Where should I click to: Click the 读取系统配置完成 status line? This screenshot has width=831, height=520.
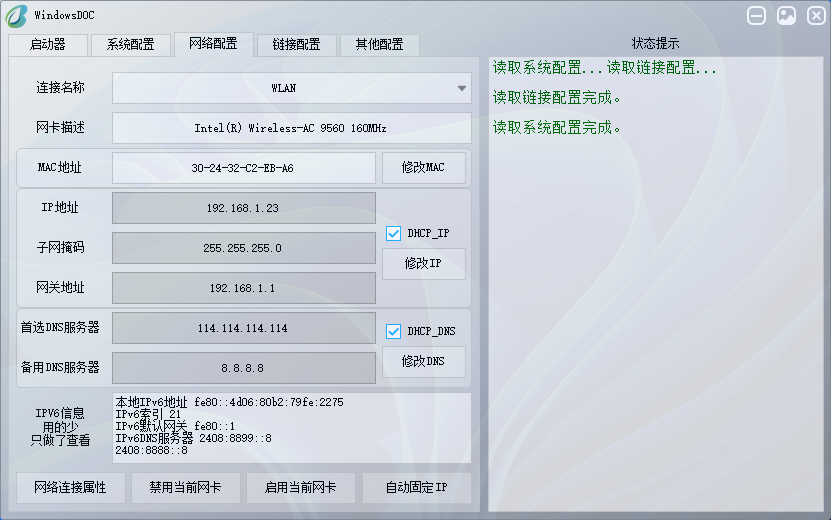pos(556,127)
